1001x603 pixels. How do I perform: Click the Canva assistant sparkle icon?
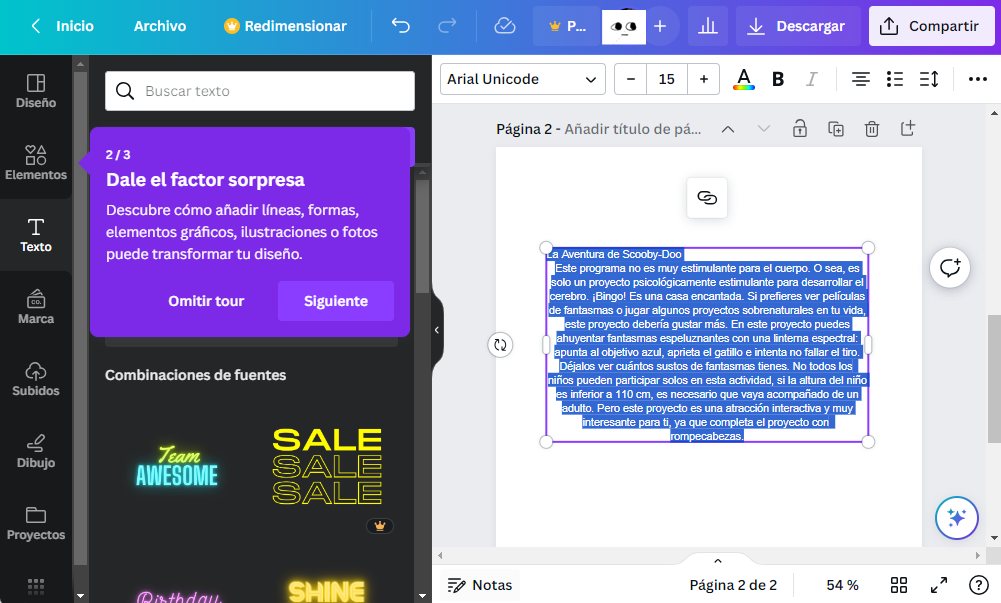click(x=956, y=517)
